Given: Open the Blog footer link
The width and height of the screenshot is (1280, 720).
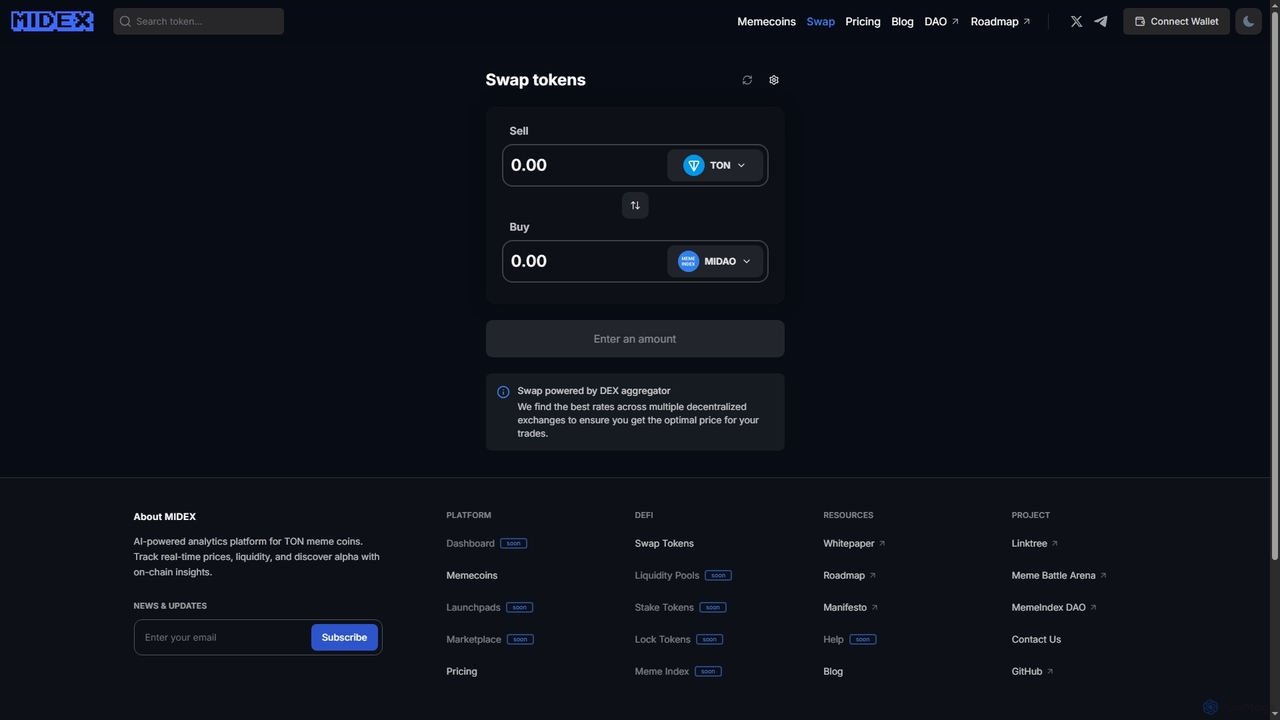Looking at the screenshot, I should click(x=833, y=671).
